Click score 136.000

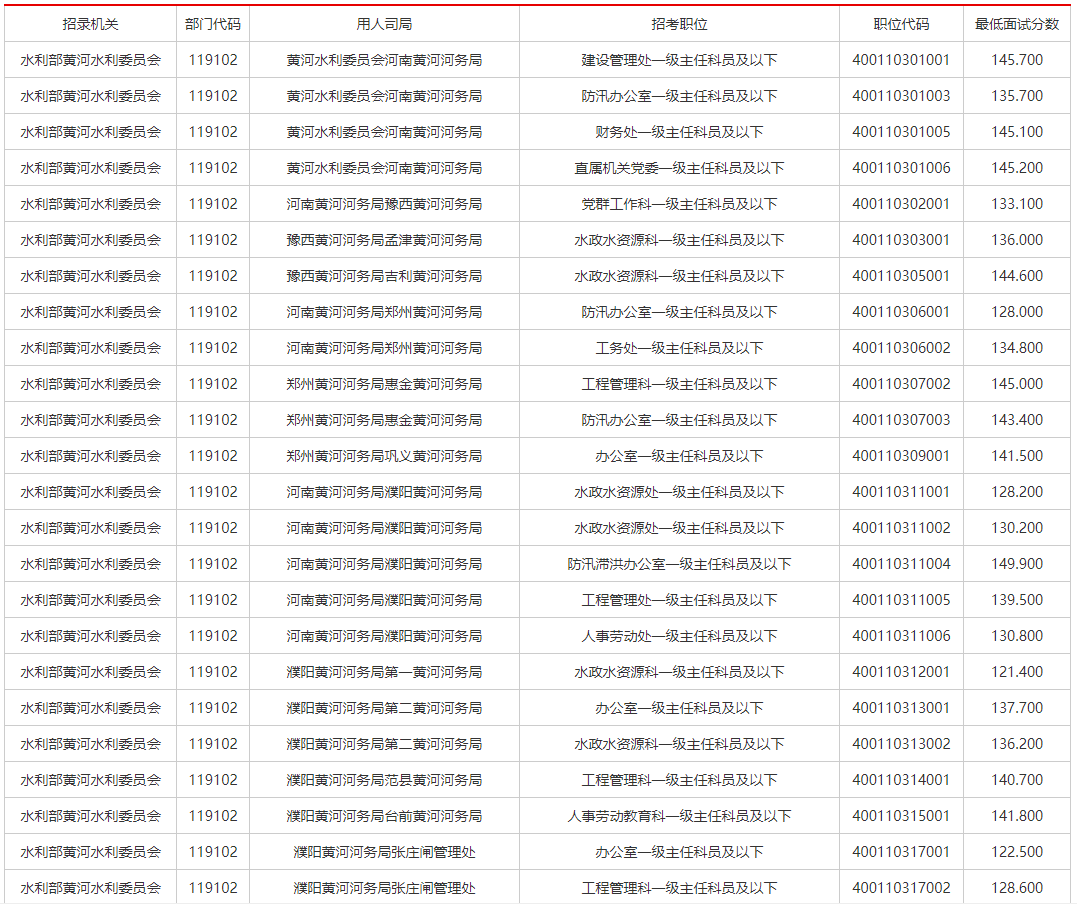[x=1017, y=240]
